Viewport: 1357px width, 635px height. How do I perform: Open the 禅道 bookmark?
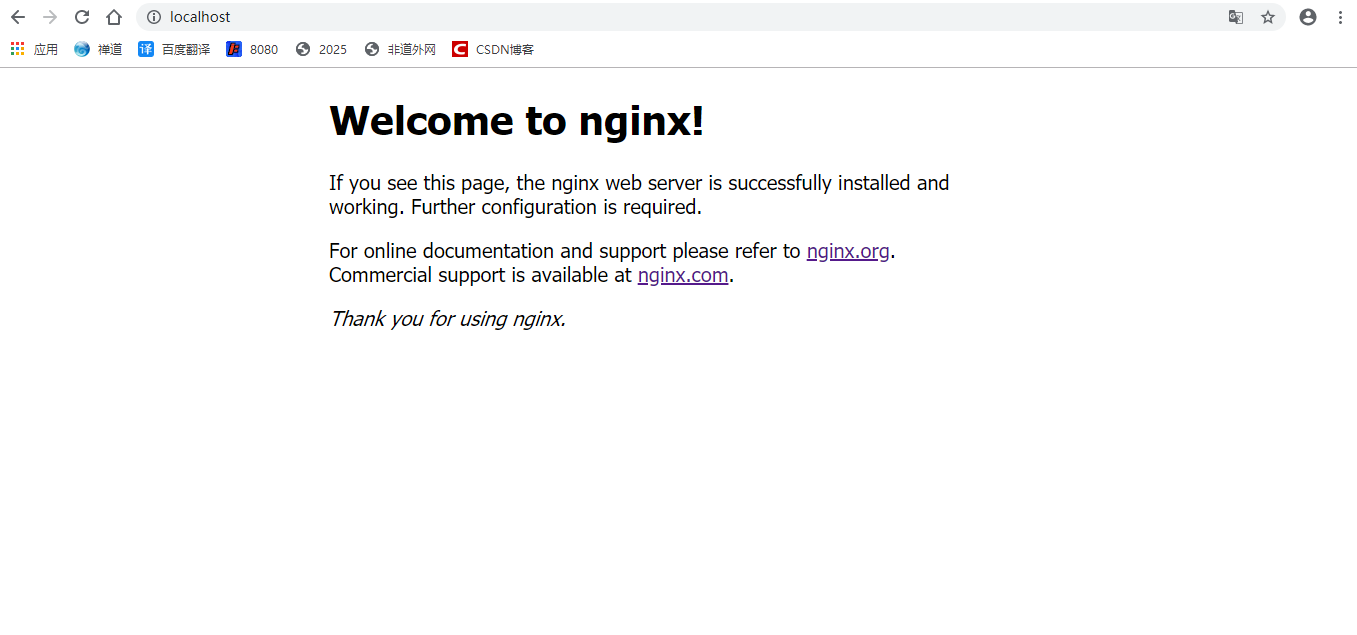pos(98,49)
